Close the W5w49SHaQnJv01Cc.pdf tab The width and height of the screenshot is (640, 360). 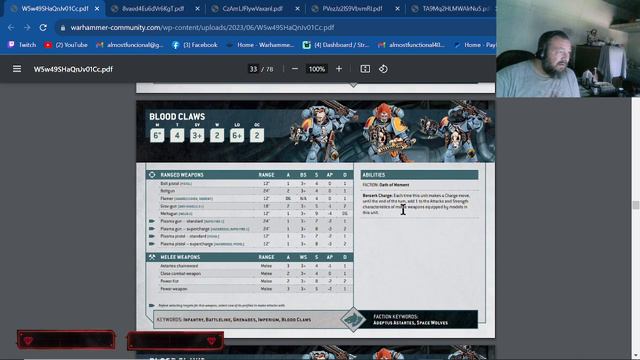click(x=97, y=9)
